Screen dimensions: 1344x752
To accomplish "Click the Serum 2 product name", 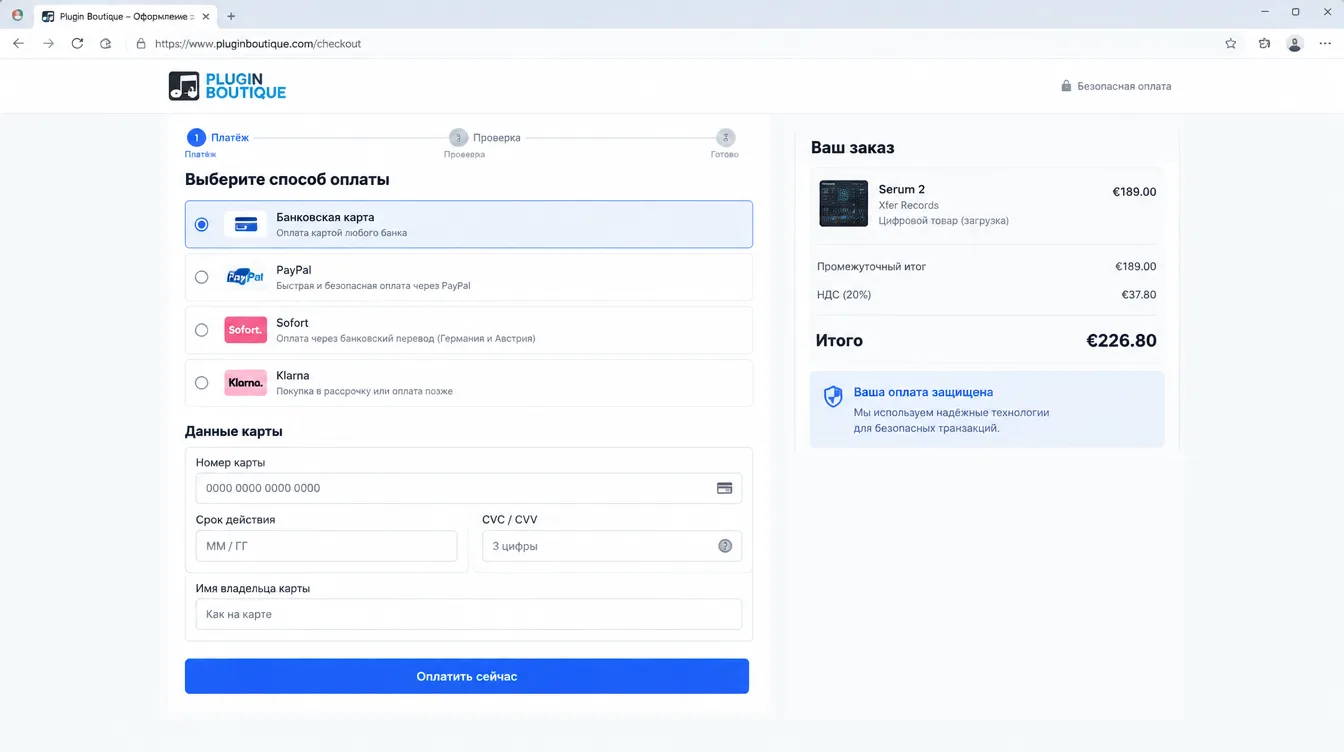I will (902, 189).
